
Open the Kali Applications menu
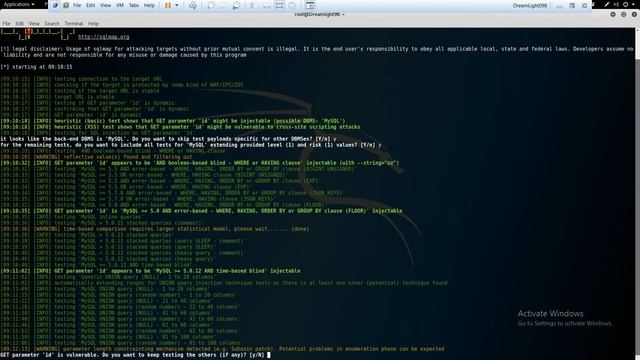click(x=19, y=4)
